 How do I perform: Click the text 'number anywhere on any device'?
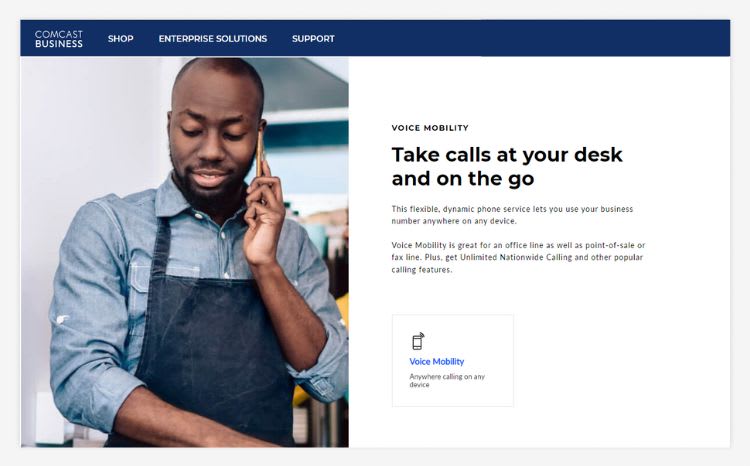[453, 221]
